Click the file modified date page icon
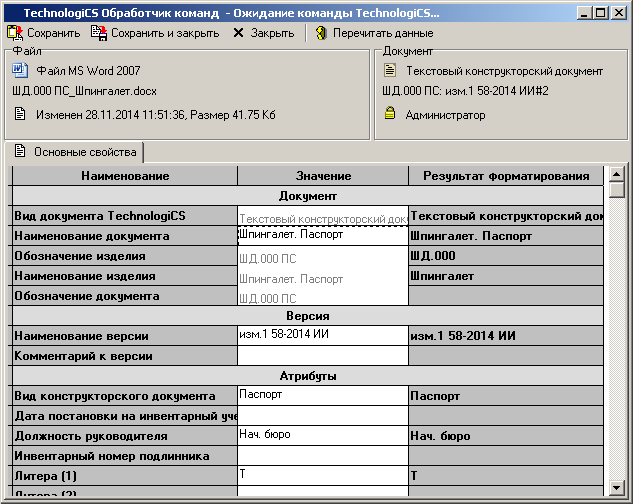Screen dimensions: 633x504 [x=20, y=114]
